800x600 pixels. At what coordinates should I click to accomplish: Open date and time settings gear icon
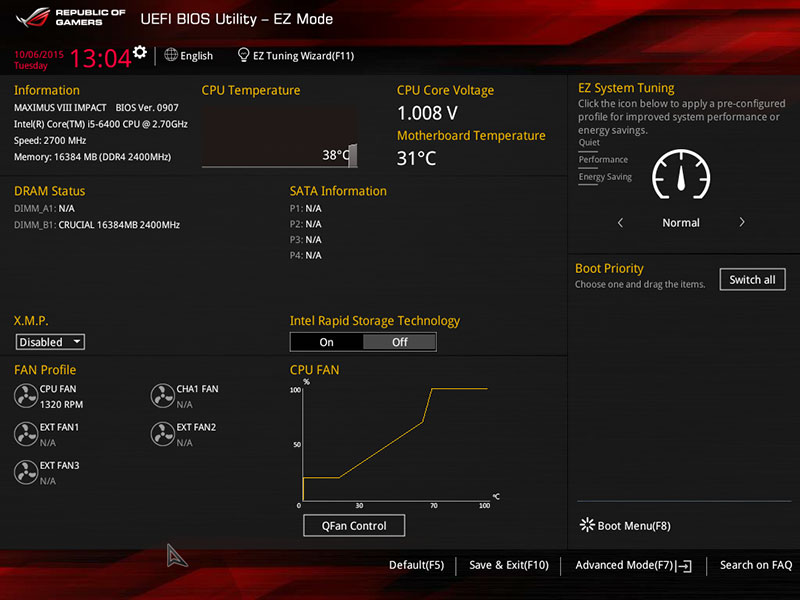coord(140,52)
